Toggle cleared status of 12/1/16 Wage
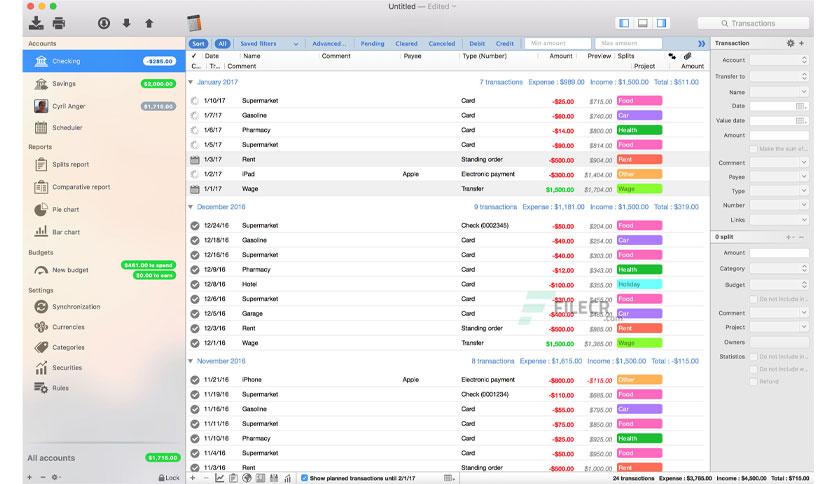 (195, 343)
